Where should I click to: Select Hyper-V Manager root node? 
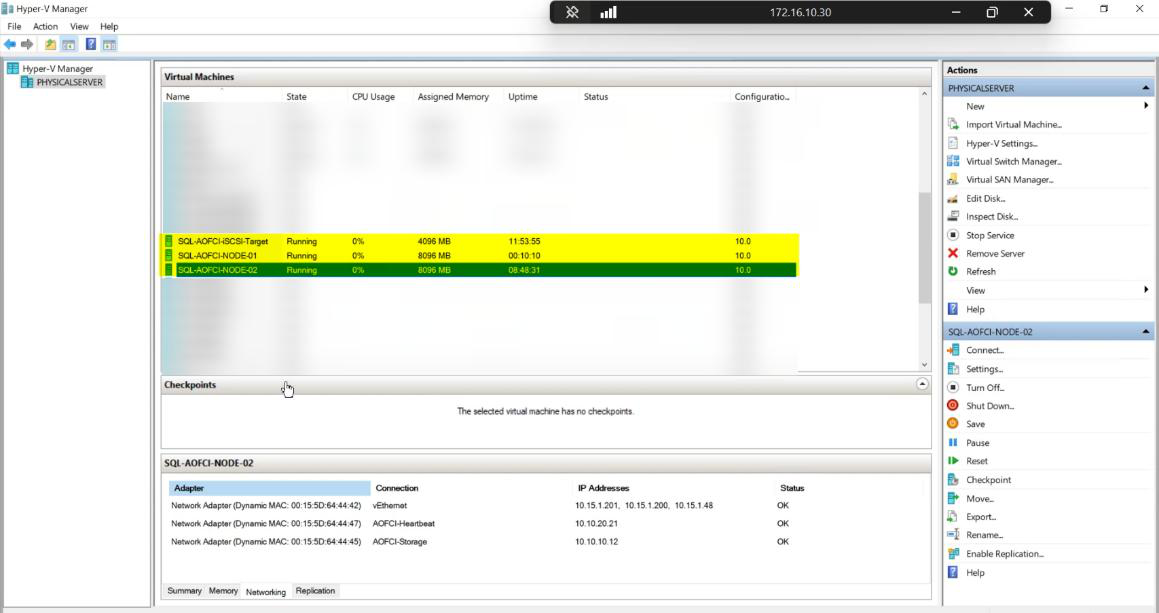[x=58, y=69]
